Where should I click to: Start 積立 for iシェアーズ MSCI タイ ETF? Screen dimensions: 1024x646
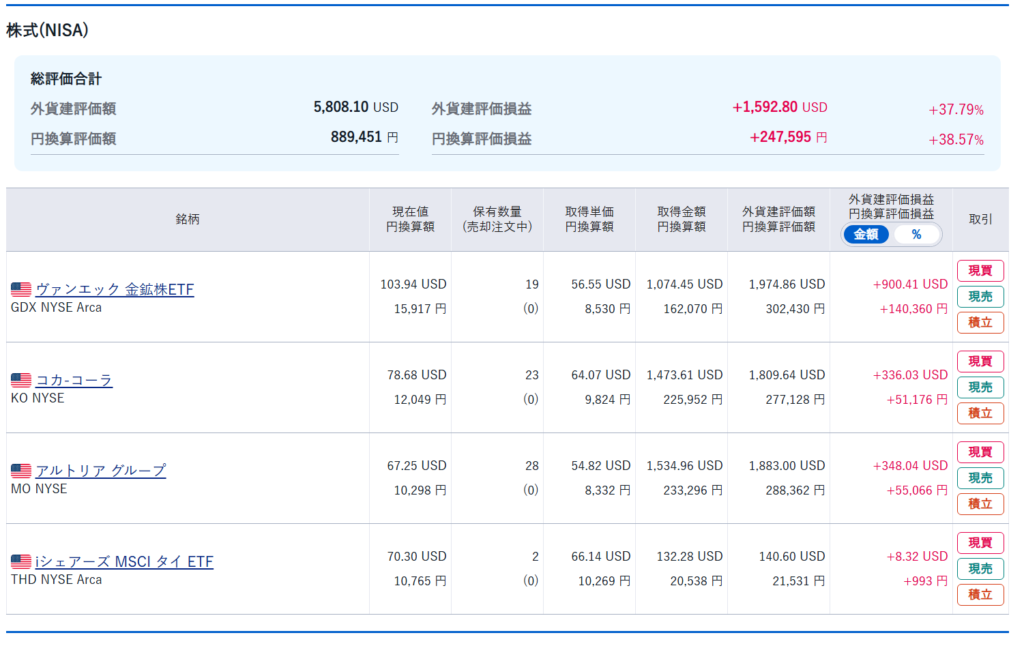(980, 595)
